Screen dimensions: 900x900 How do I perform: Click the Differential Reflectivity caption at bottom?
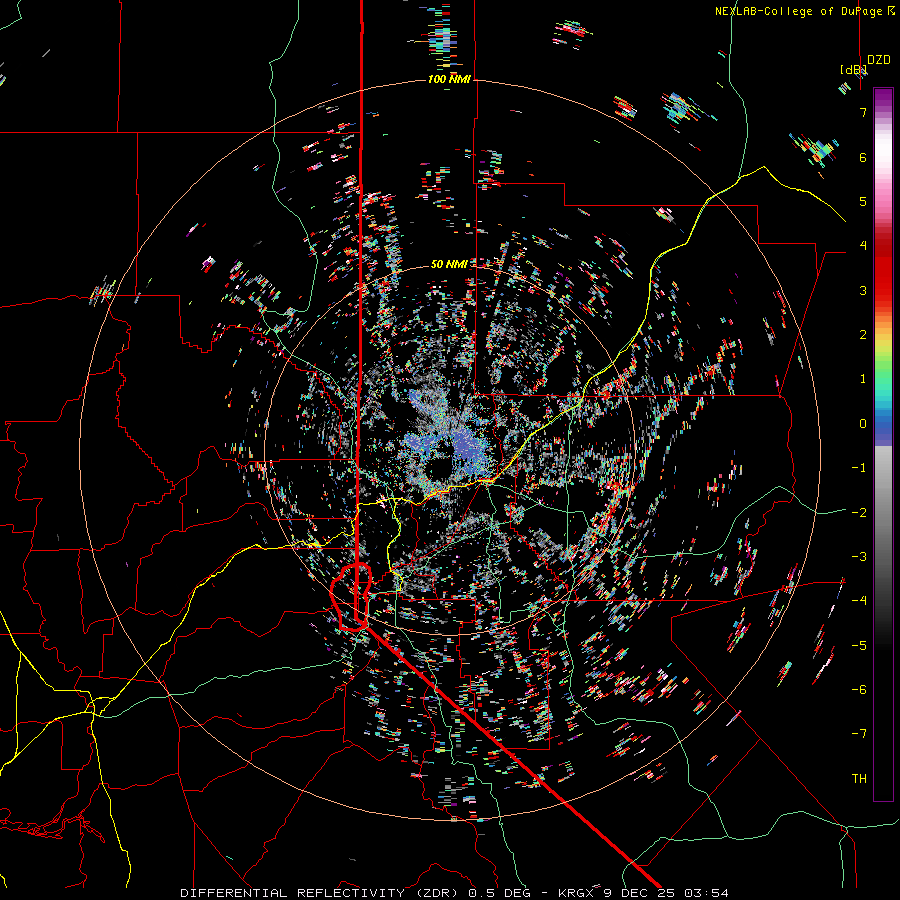coord(454,893)
